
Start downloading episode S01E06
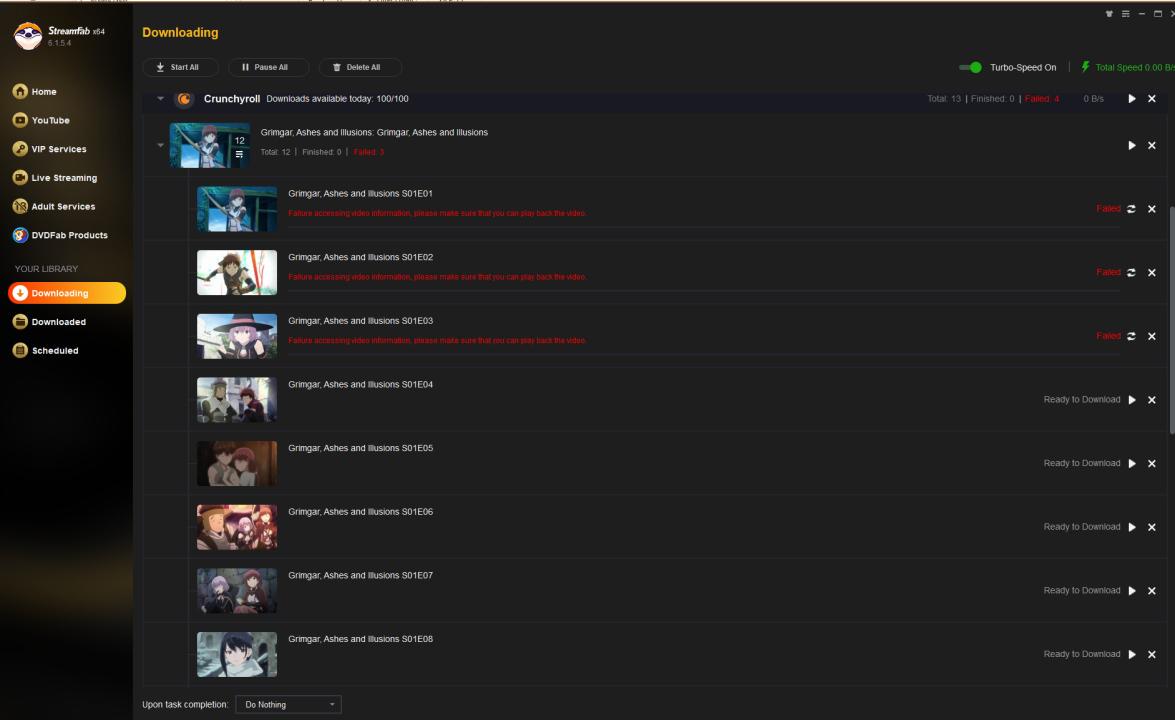pyautogui.click(x=1132, y=527)
